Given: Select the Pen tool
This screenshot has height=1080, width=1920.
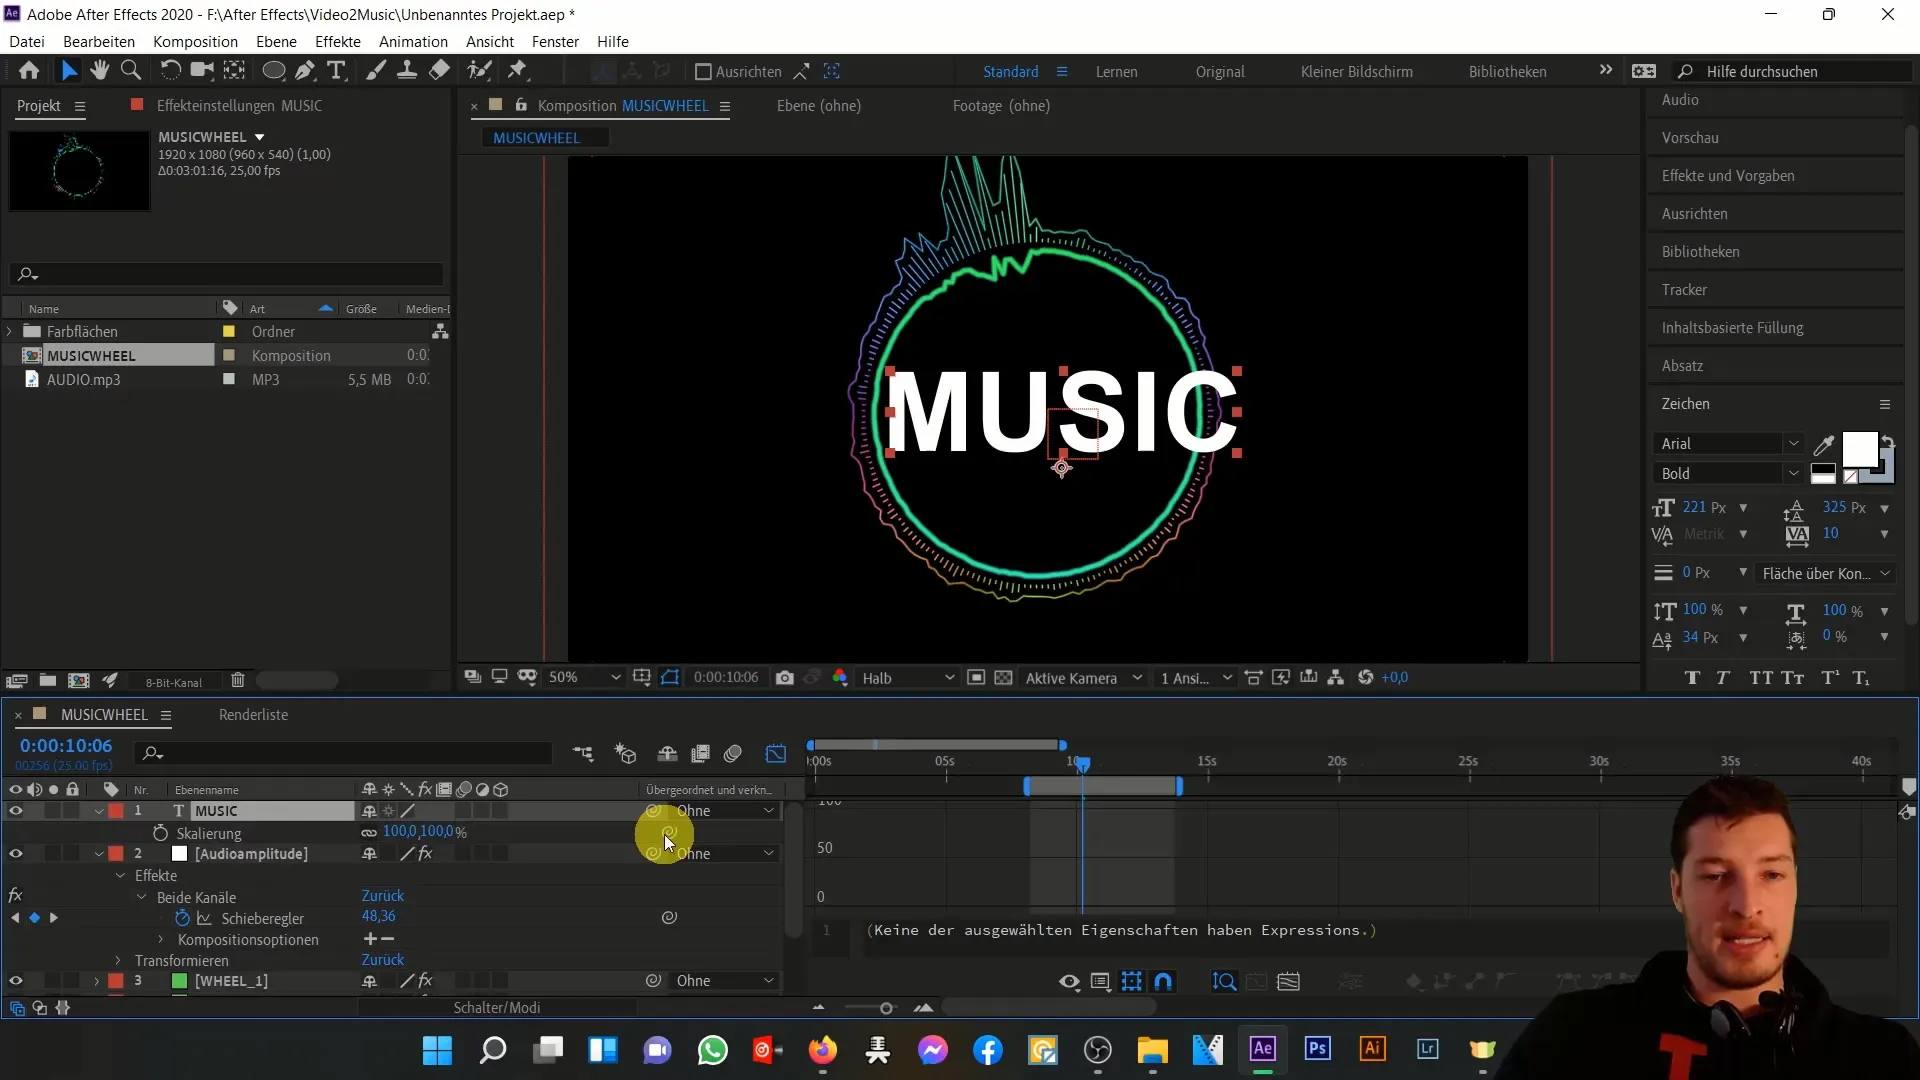Looking at the screenshot, I should click(x=305, y=71).
